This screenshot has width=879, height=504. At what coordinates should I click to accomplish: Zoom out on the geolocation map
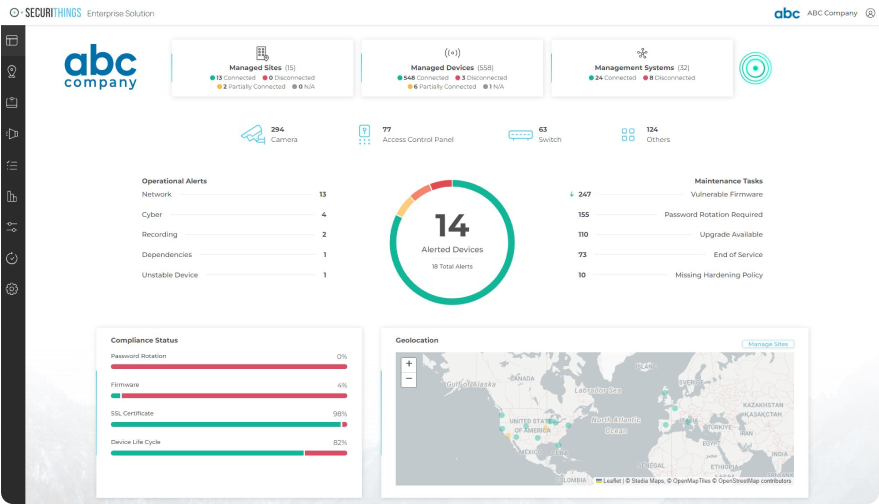point(409,379)
